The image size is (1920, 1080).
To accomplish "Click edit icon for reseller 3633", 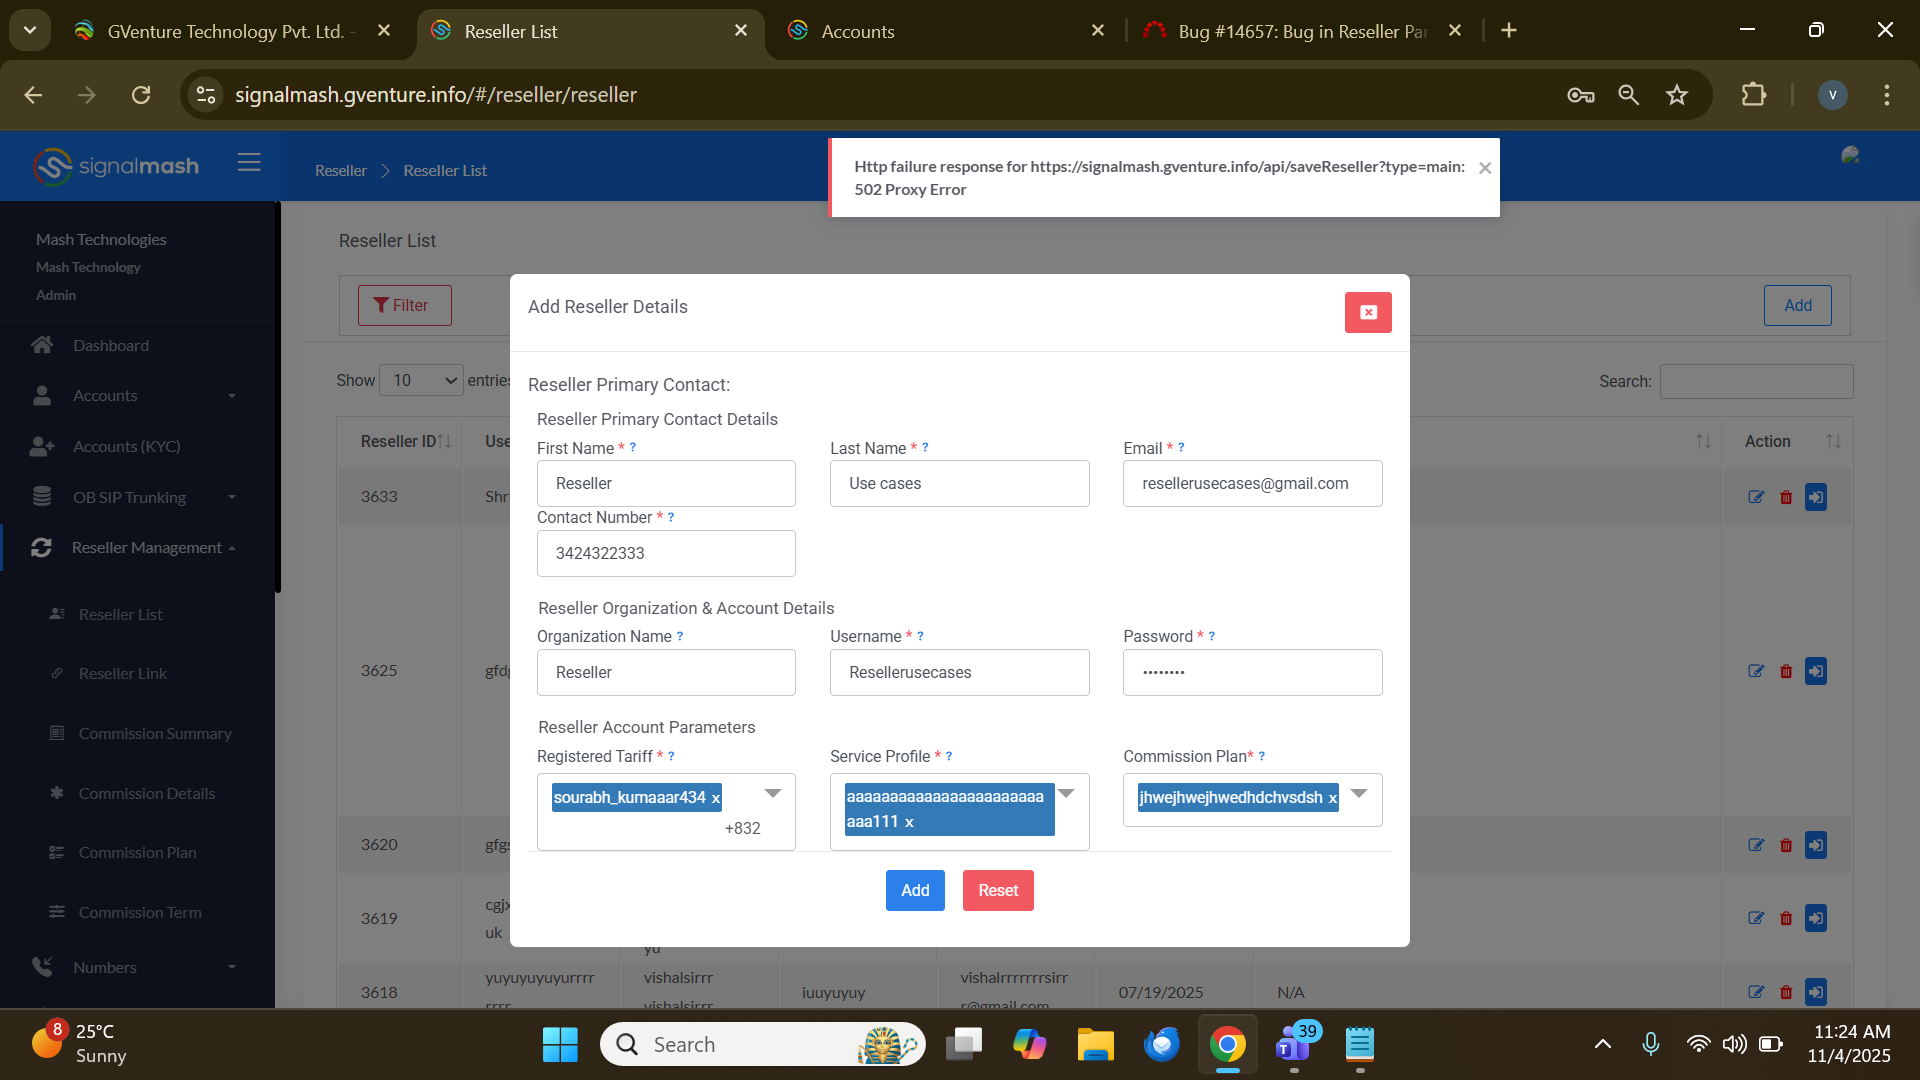I will coord(1755,497).
